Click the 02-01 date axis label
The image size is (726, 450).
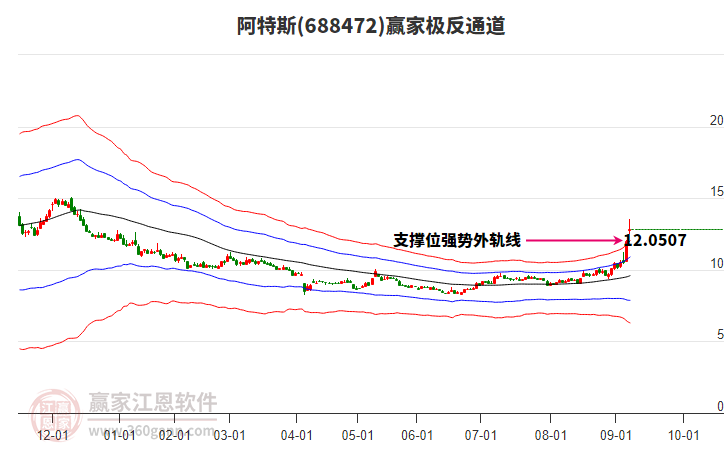pos(174,435)
